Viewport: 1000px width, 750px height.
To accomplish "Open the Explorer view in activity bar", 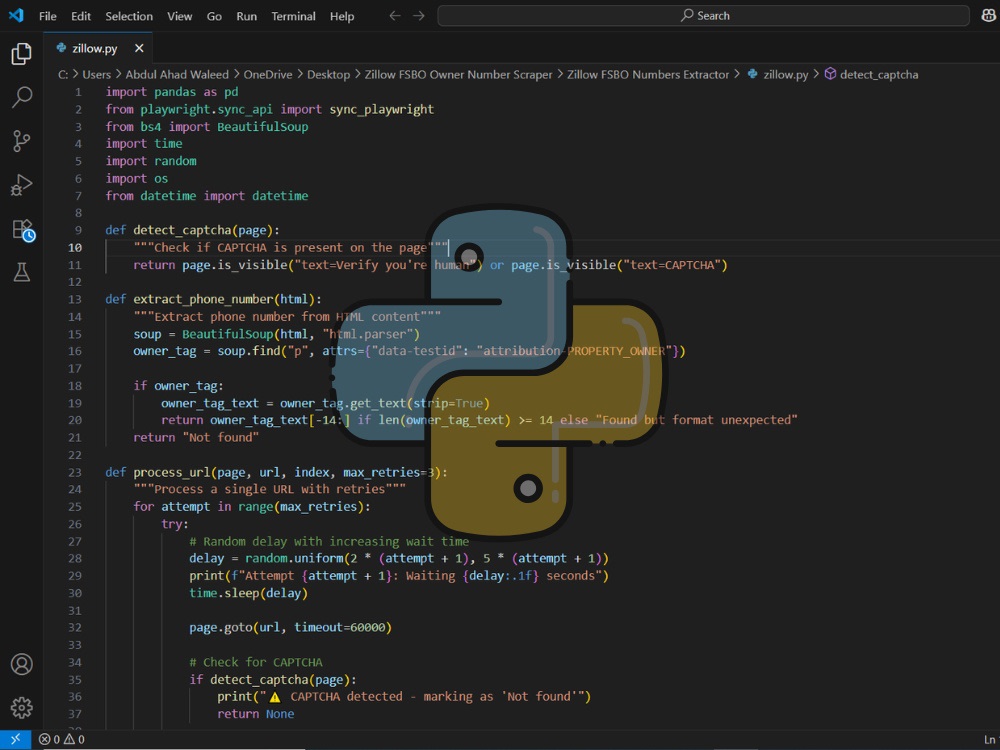I will pyautogui.click(x=21, y=54).
